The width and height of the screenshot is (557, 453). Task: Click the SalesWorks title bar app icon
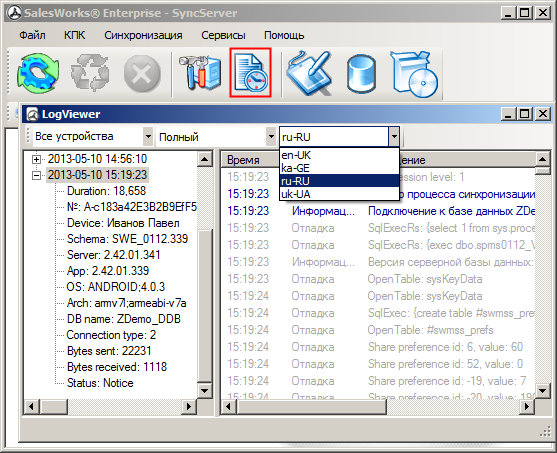pos(15,14)
